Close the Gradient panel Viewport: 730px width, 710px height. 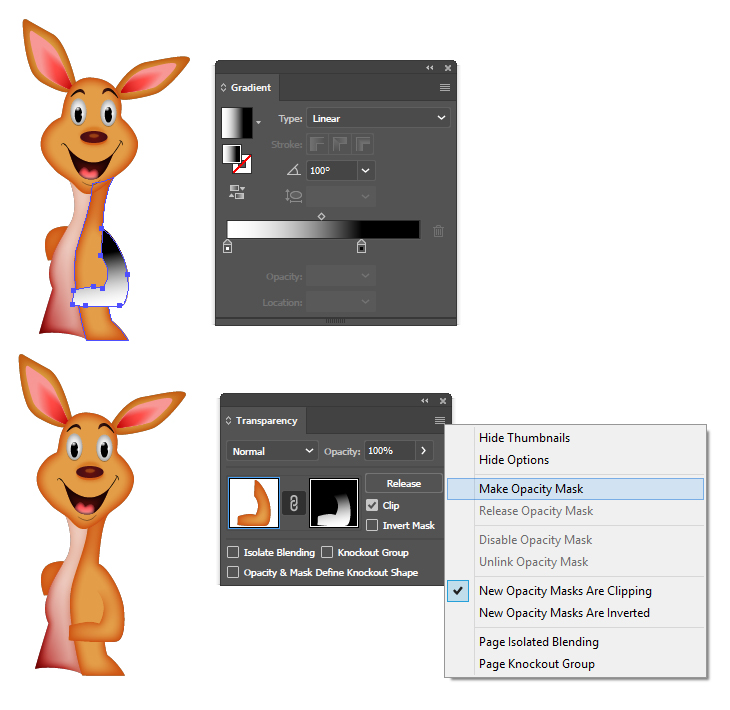tap(448, 68)
